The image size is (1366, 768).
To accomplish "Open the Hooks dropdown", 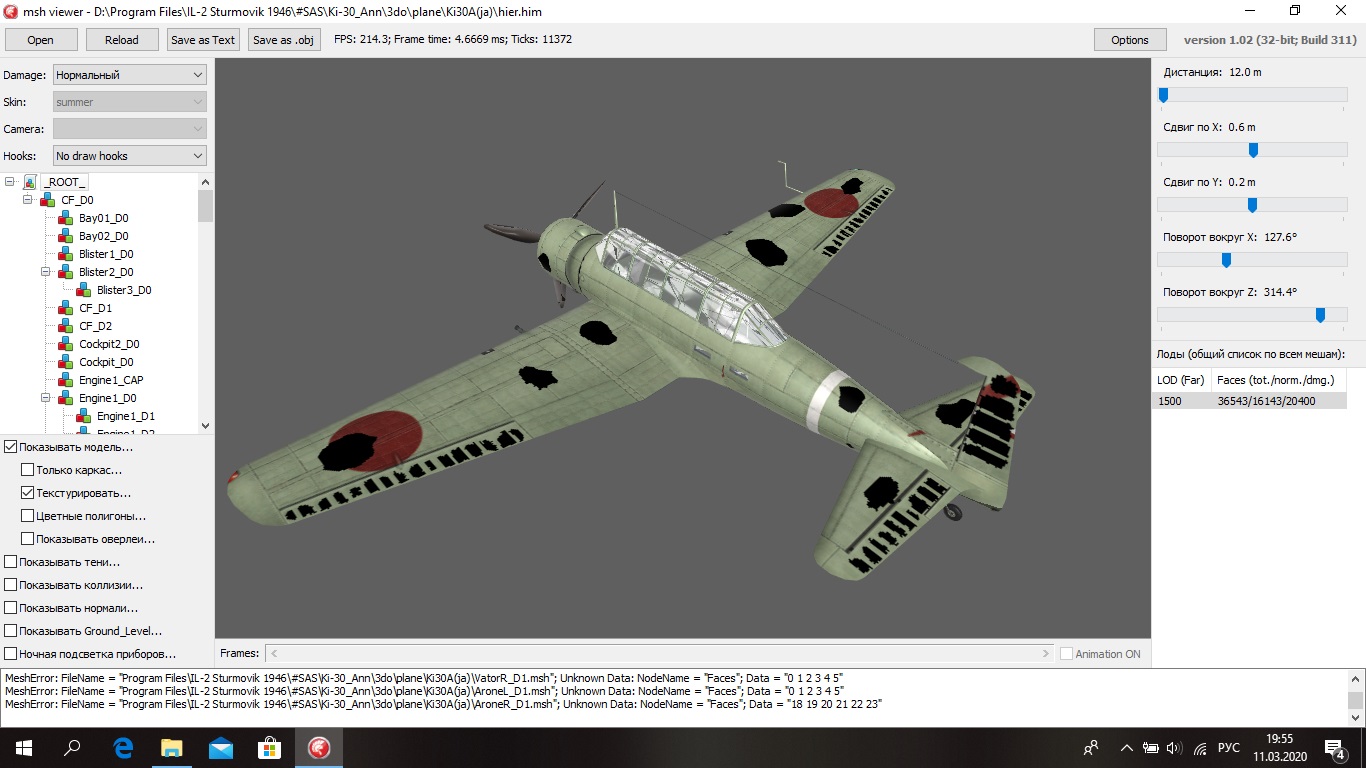I will coord(129,156).
